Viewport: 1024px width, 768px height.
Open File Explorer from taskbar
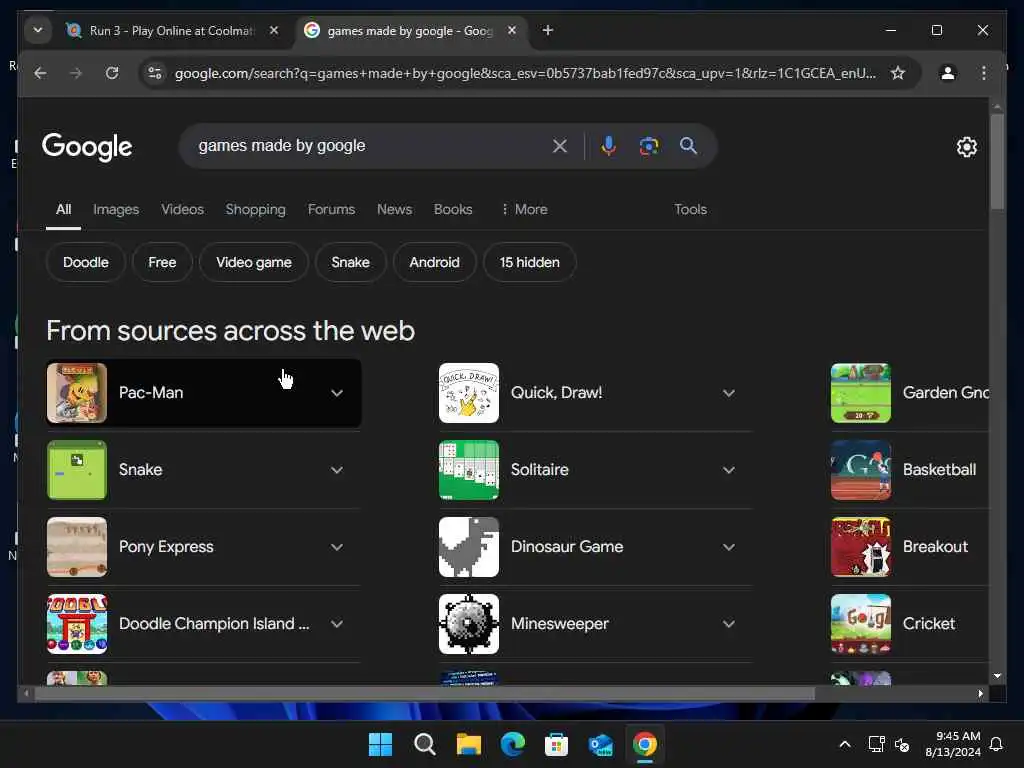click(x=468, y=744)
